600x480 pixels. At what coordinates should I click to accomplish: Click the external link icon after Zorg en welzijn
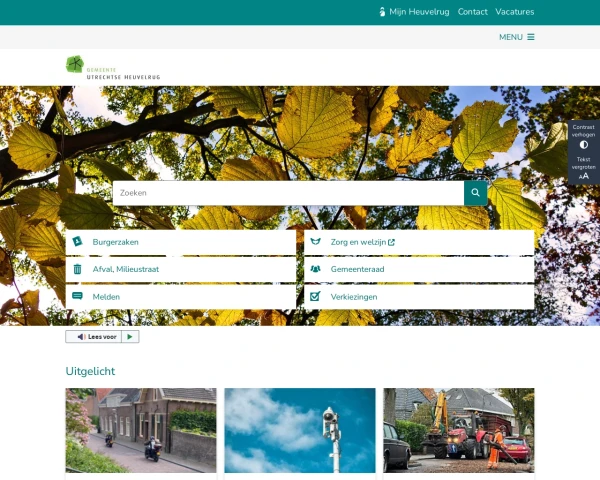(391, 242)
